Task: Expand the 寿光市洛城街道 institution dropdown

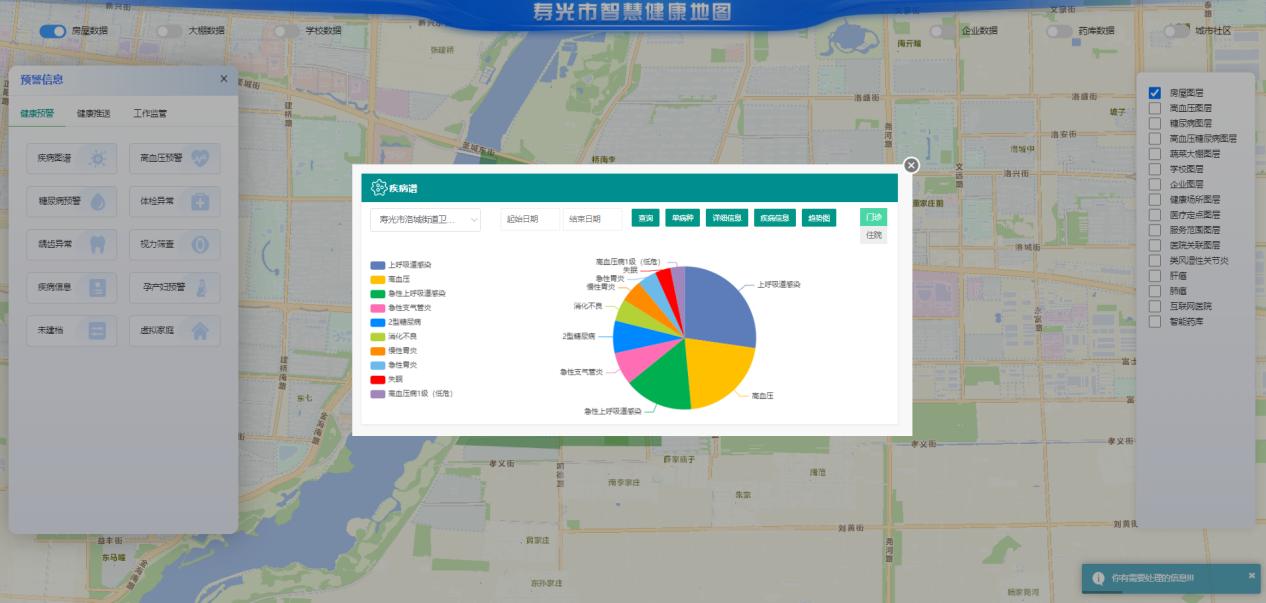Action: point(425,219)
